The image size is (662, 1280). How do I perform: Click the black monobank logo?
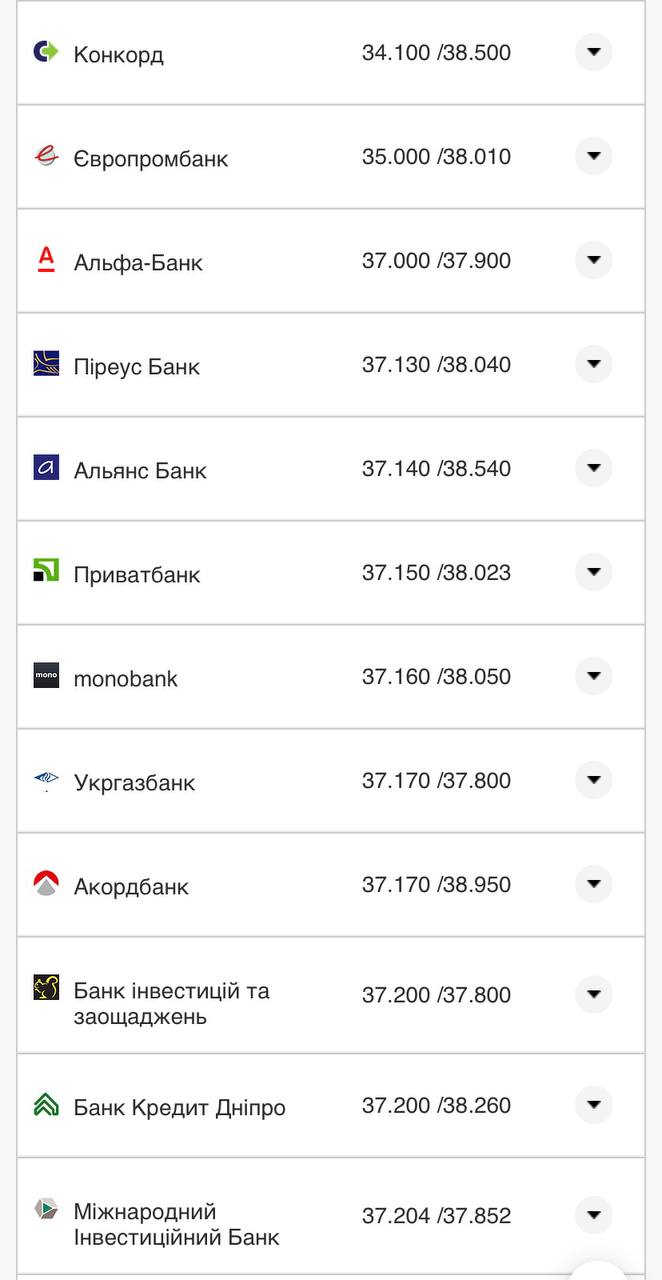[x=46, y=676]
